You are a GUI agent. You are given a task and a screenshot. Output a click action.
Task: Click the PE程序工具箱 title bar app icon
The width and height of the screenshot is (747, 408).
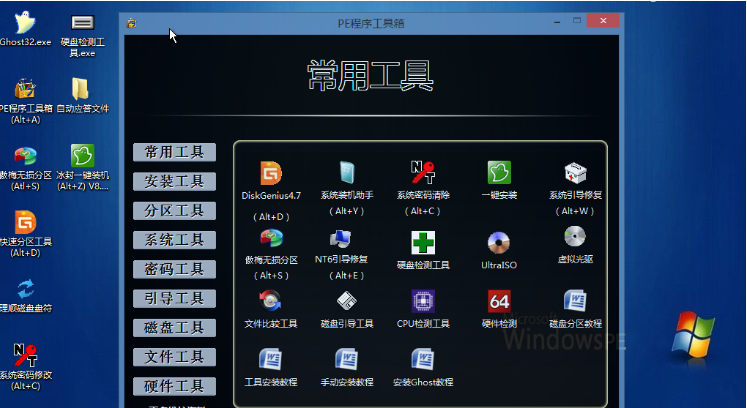pyautogui.click(x=131, y=23)
